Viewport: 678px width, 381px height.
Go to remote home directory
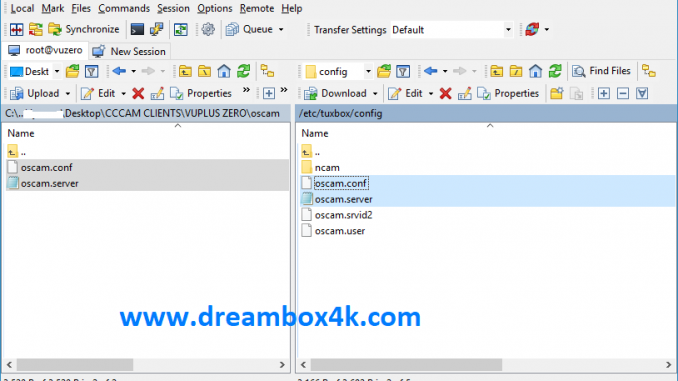[x=535, y=71]
